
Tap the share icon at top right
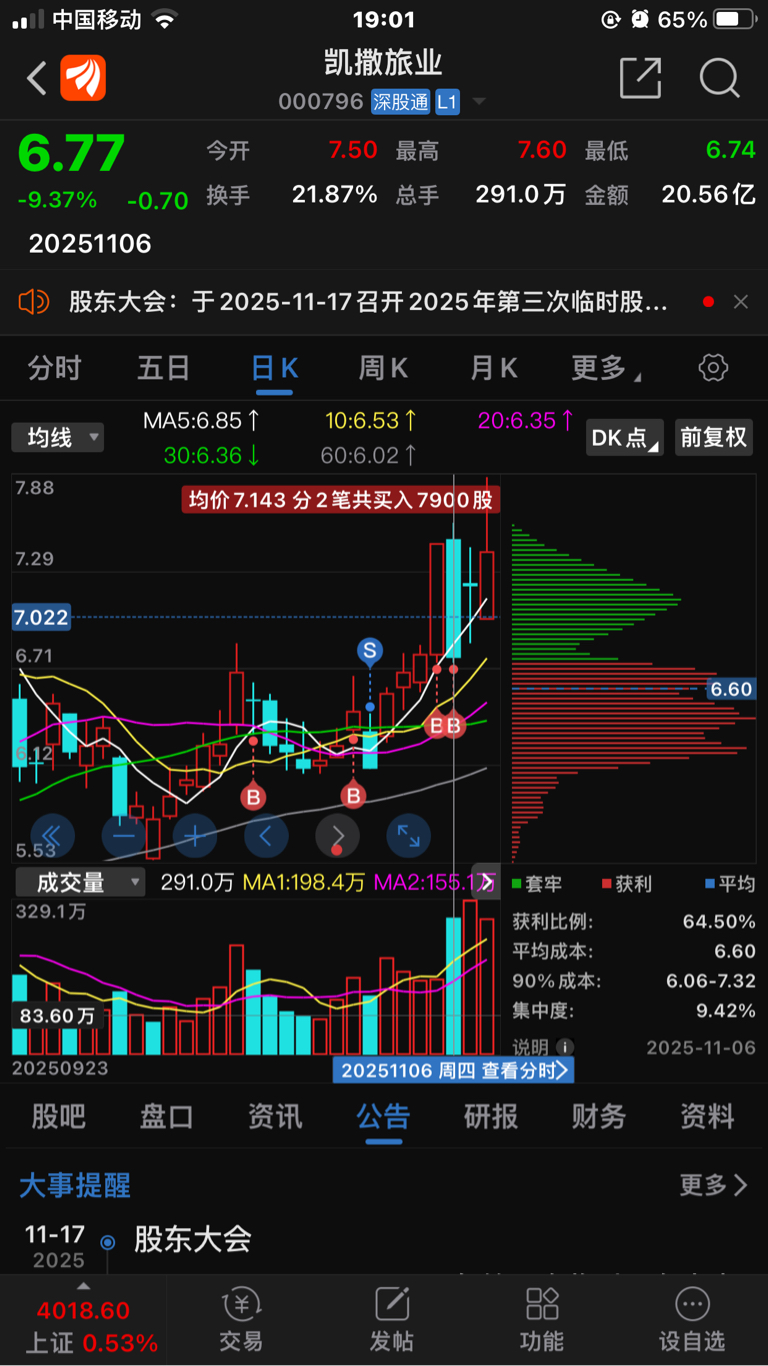pos(640,78)
